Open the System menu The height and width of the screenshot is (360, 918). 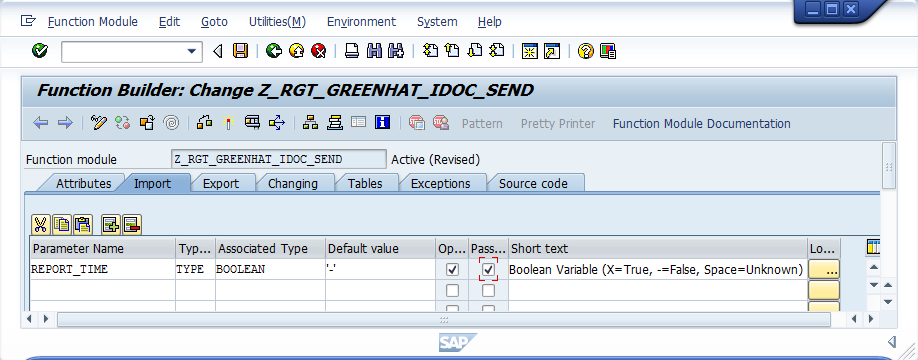click(x=437, y=22)
